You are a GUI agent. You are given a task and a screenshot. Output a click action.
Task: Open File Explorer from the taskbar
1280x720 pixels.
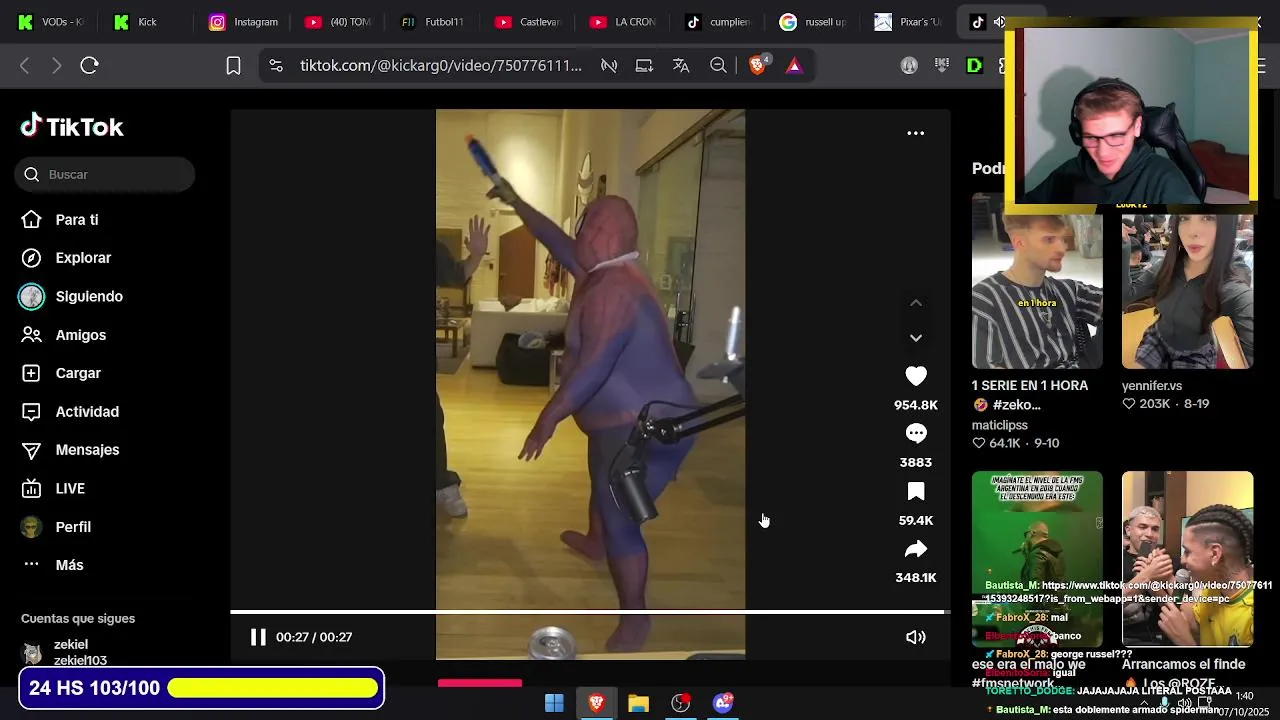pyautogui.click(x=638, y=703)
